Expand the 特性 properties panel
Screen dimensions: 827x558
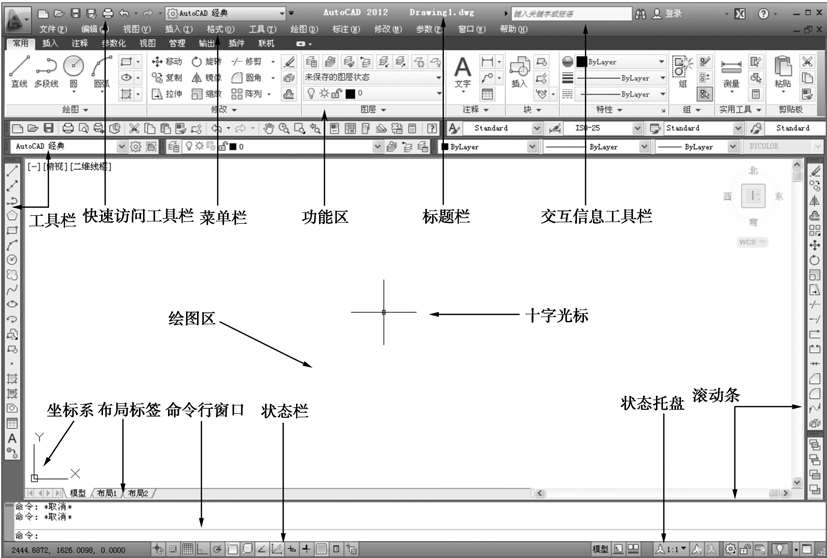(609, 110)
